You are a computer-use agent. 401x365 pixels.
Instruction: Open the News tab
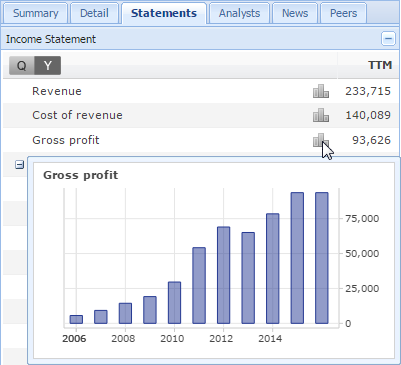click(x=295, y=13)
